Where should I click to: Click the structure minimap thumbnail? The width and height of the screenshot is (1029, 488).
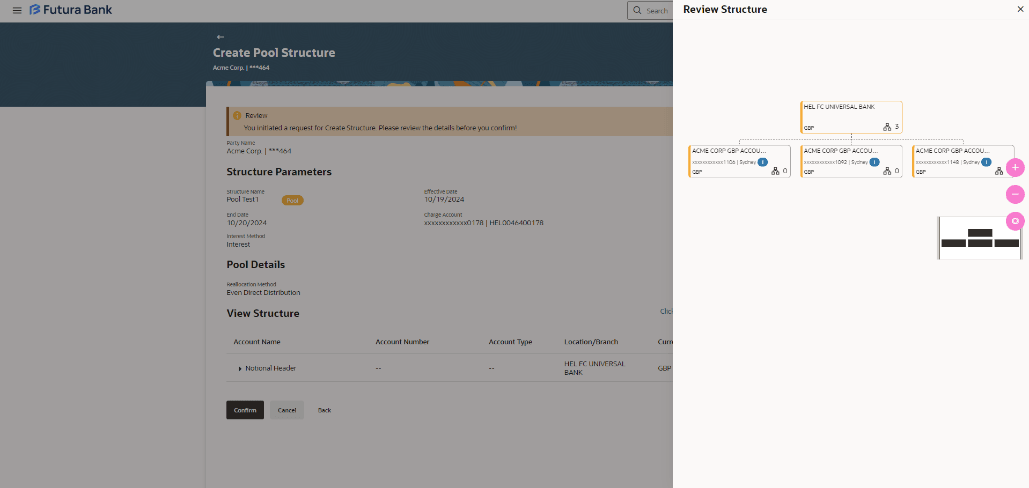click(x=979, y=238)
